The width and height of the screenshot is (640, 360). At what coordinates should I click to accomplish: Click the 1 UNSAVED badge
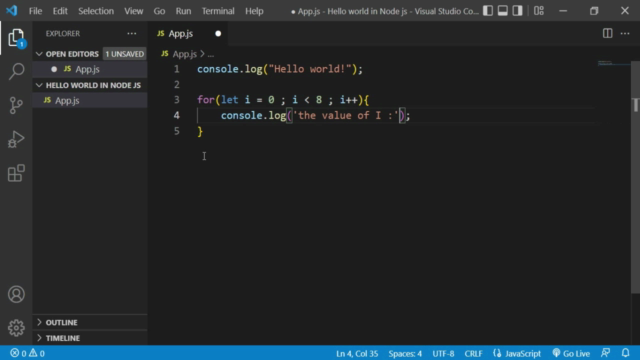[x=124, y=54]
